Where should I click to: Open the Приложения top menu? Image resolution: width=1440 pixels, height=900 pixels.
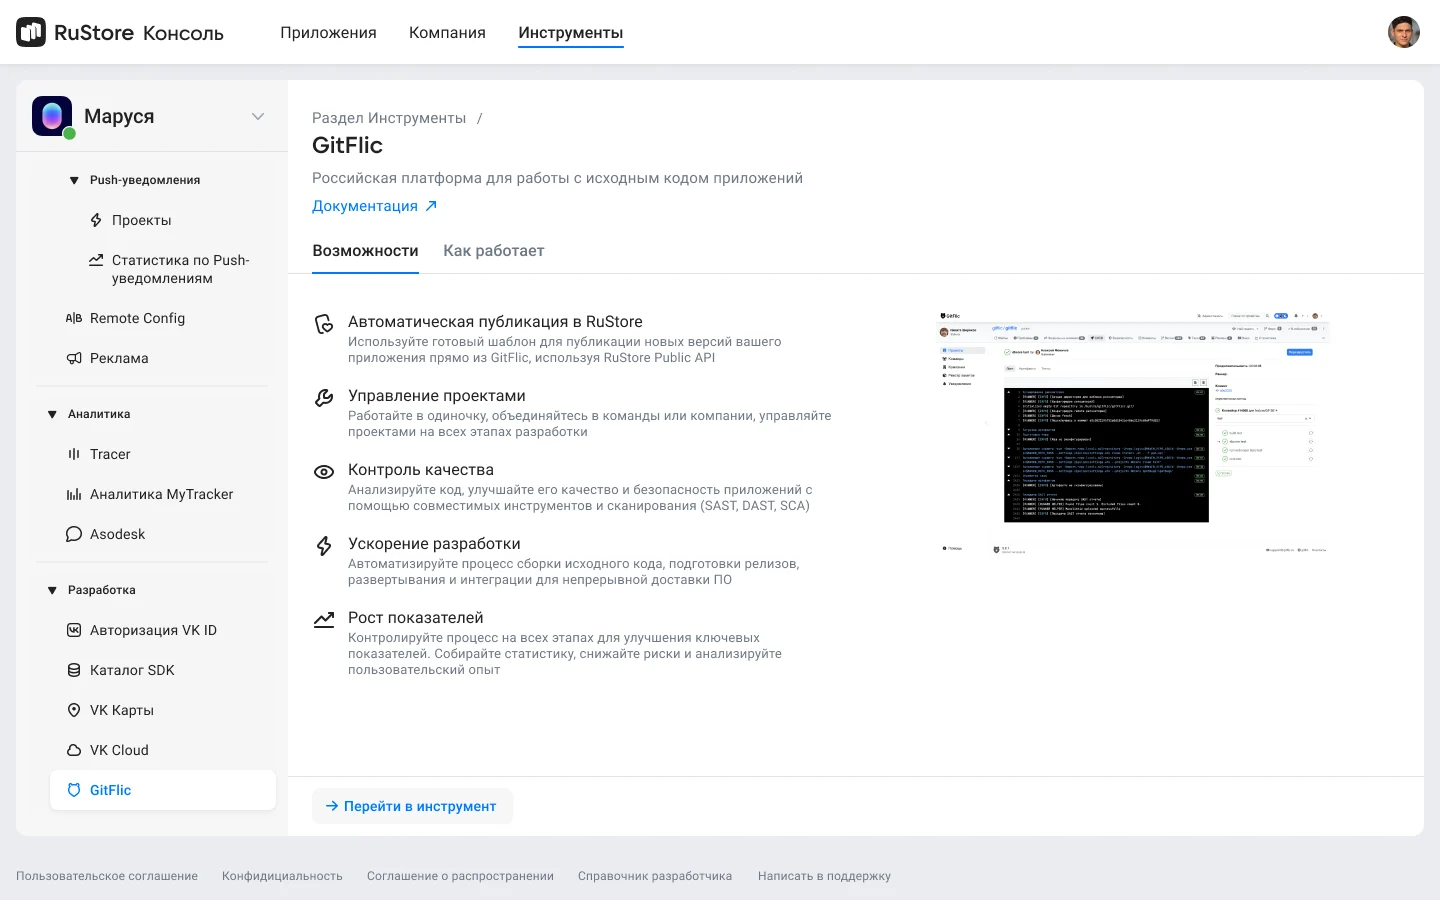(328, 32)
